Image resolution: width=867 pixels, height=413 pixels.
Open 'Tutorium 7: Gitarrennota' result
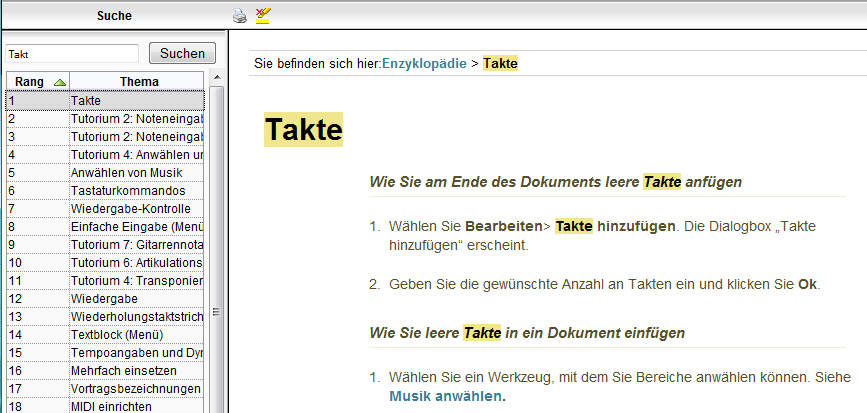coord(137,244)
